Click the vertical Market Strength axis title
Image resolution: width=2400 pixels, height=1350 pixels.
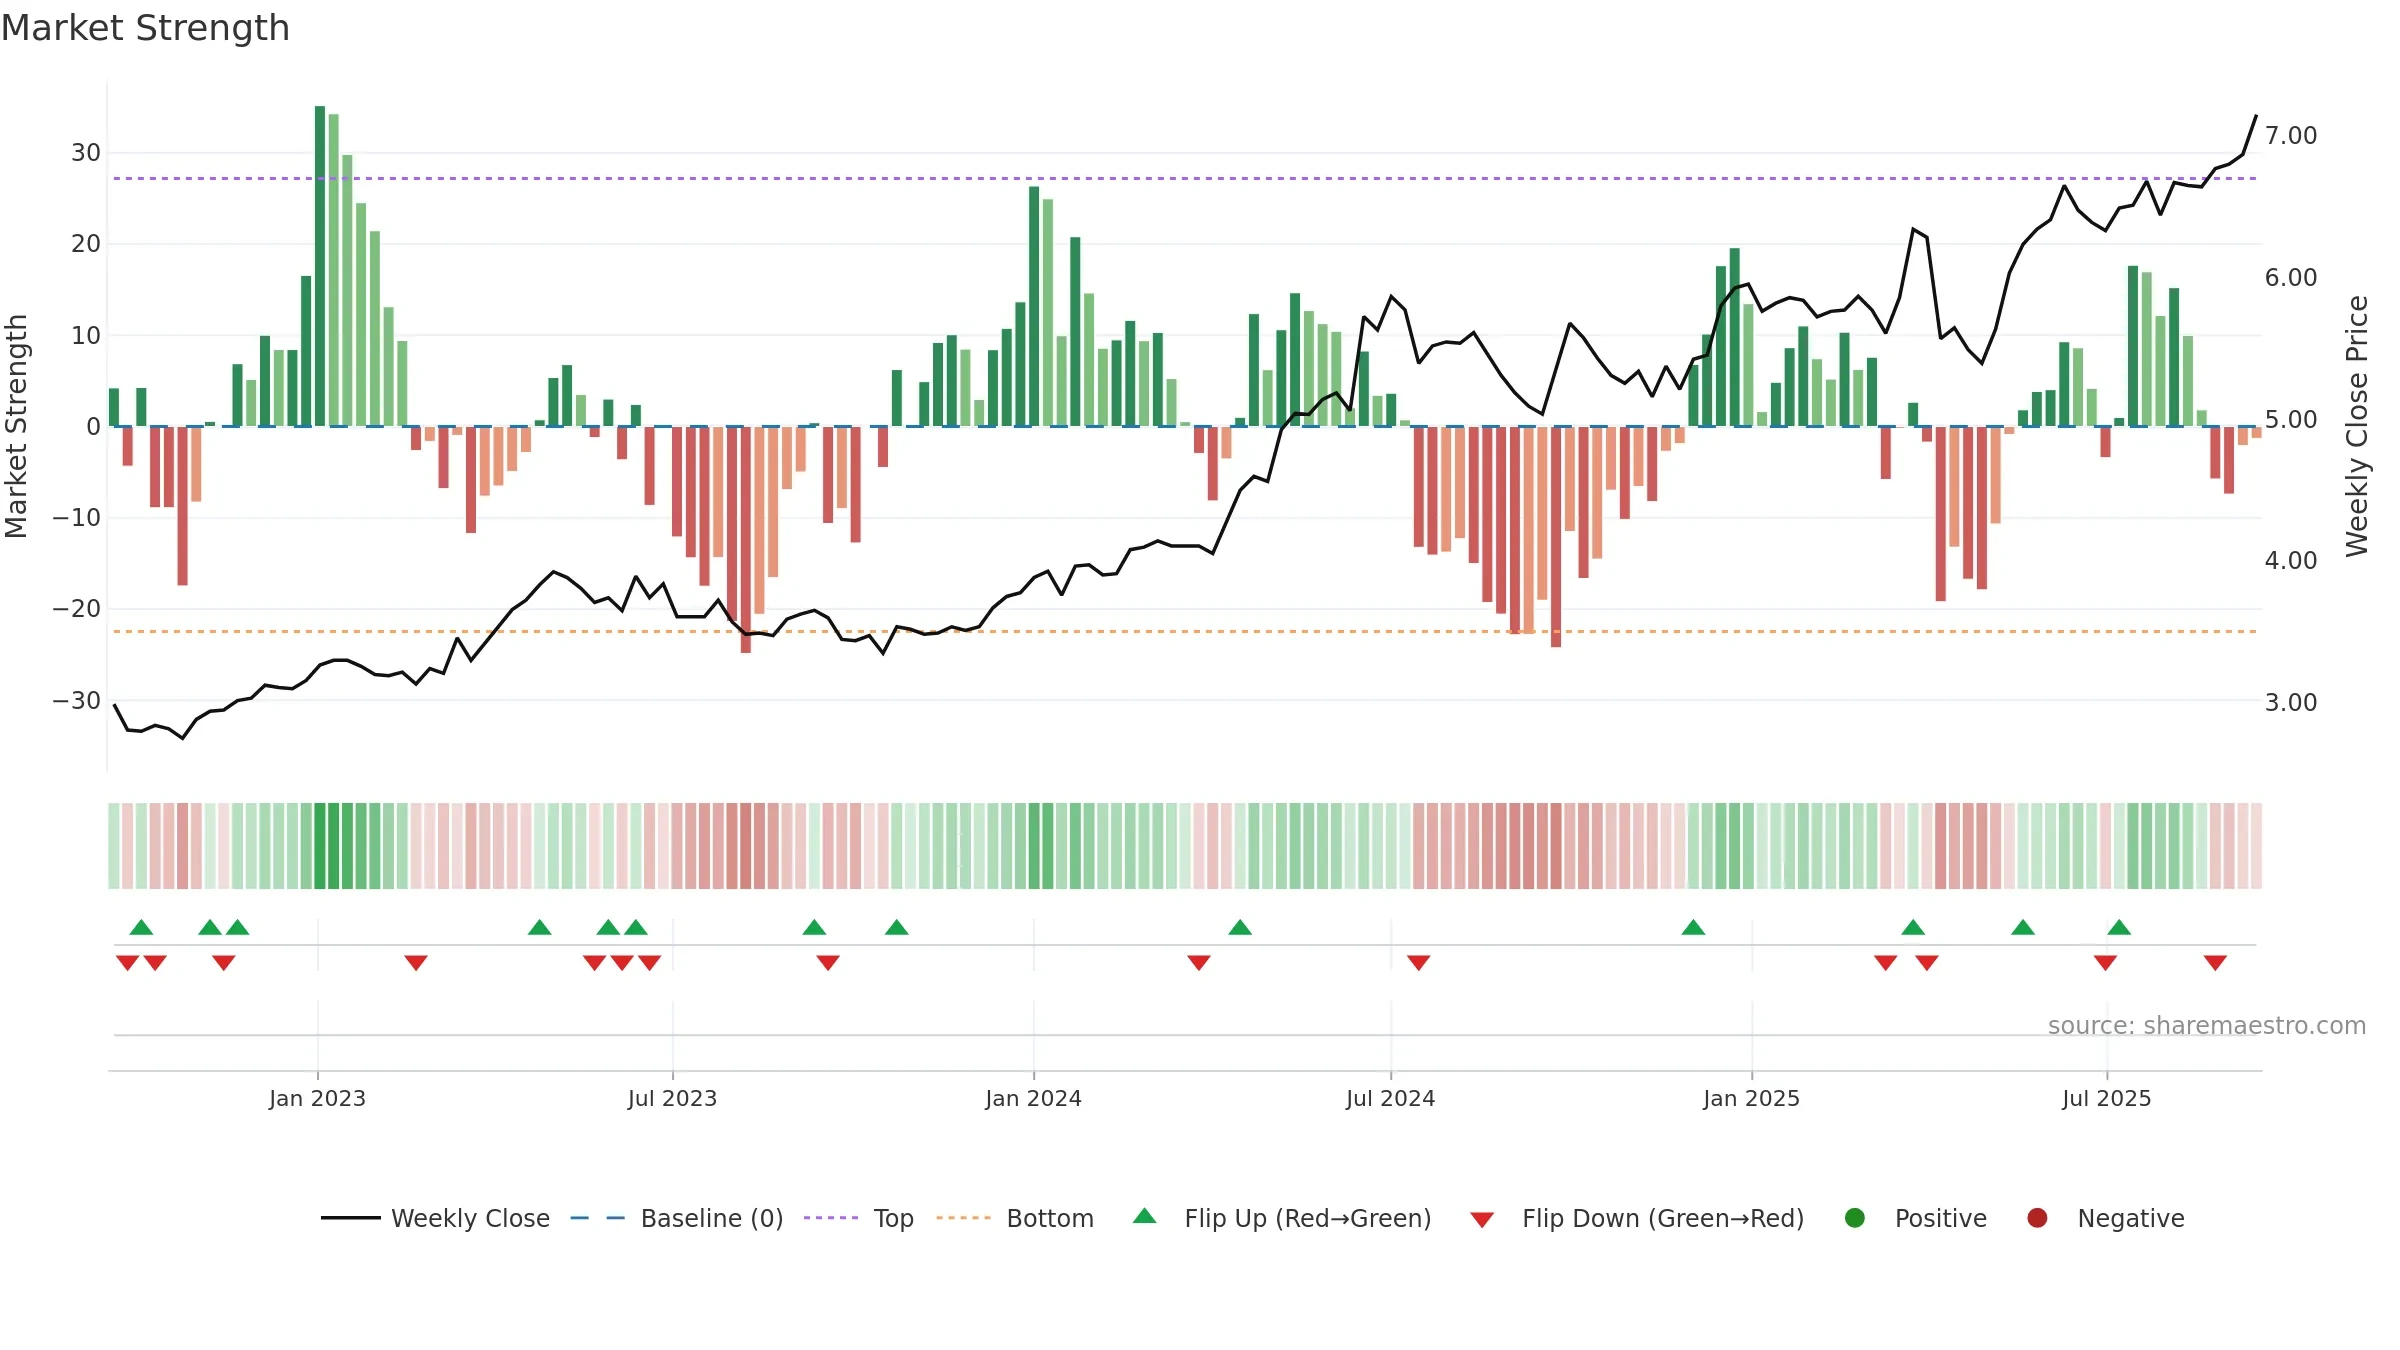16,426
